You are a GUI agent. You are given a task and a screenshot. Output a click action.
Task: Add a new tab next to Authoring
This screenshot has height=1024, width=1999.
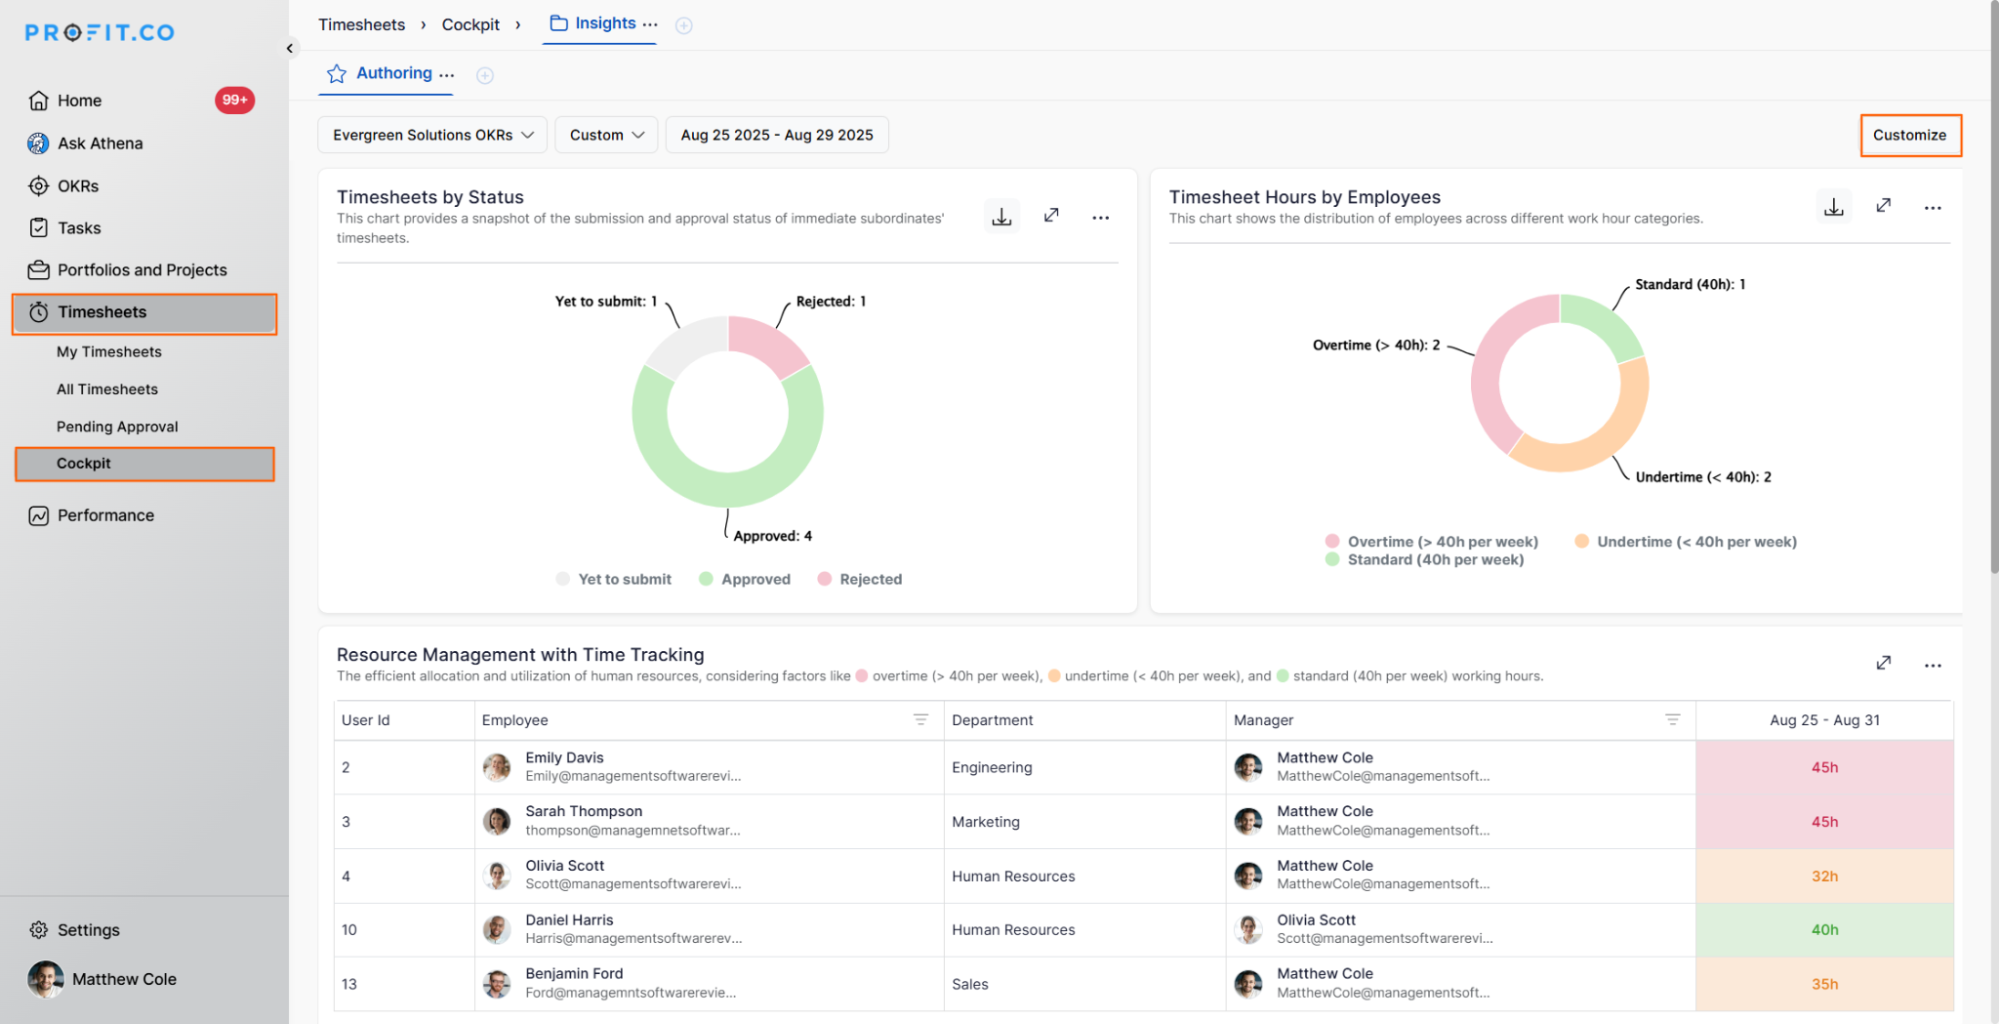[485, 75]
